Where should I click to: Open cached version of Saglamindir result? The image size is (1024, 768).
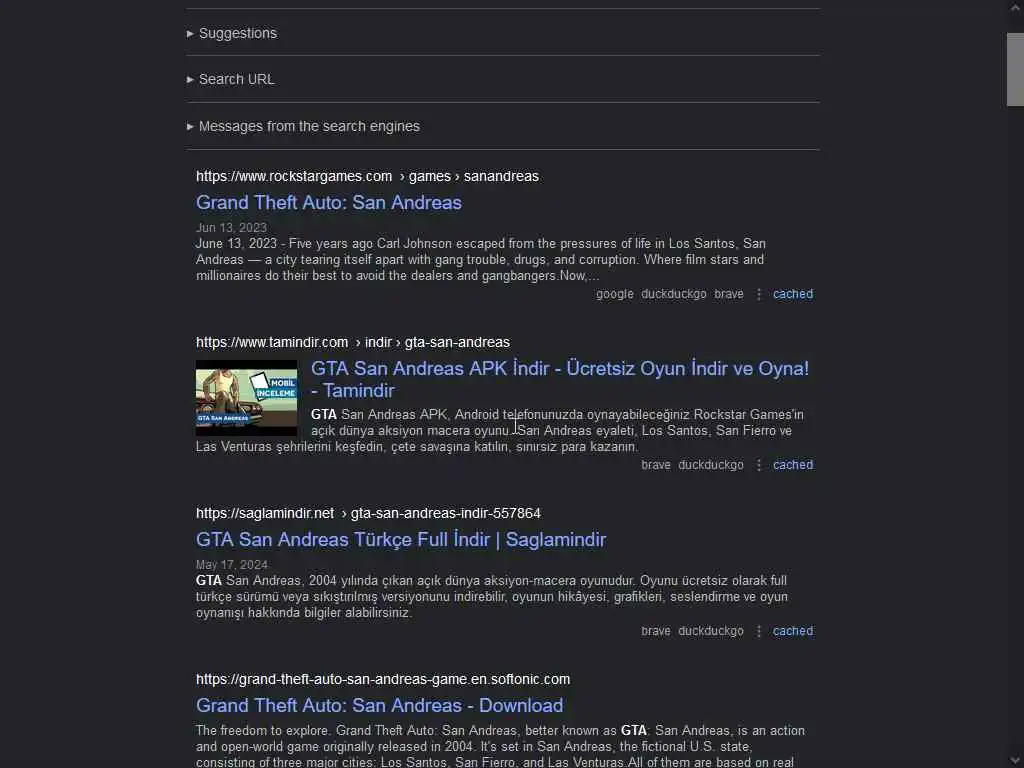pyautogui.click(x=793, y=631)
